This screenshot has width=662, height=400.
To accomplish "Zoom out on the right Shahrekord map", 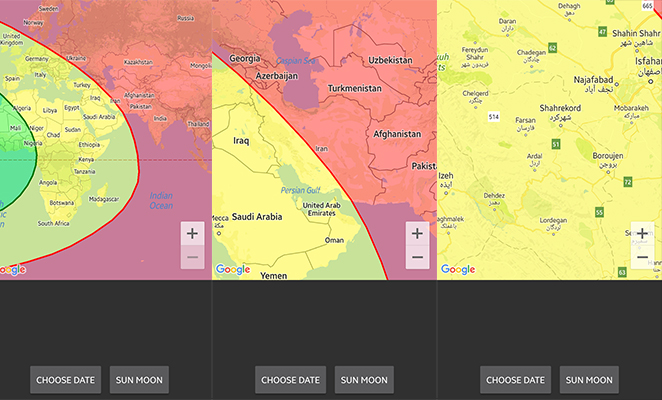I will pyautogui.click(x=642, y=257).
